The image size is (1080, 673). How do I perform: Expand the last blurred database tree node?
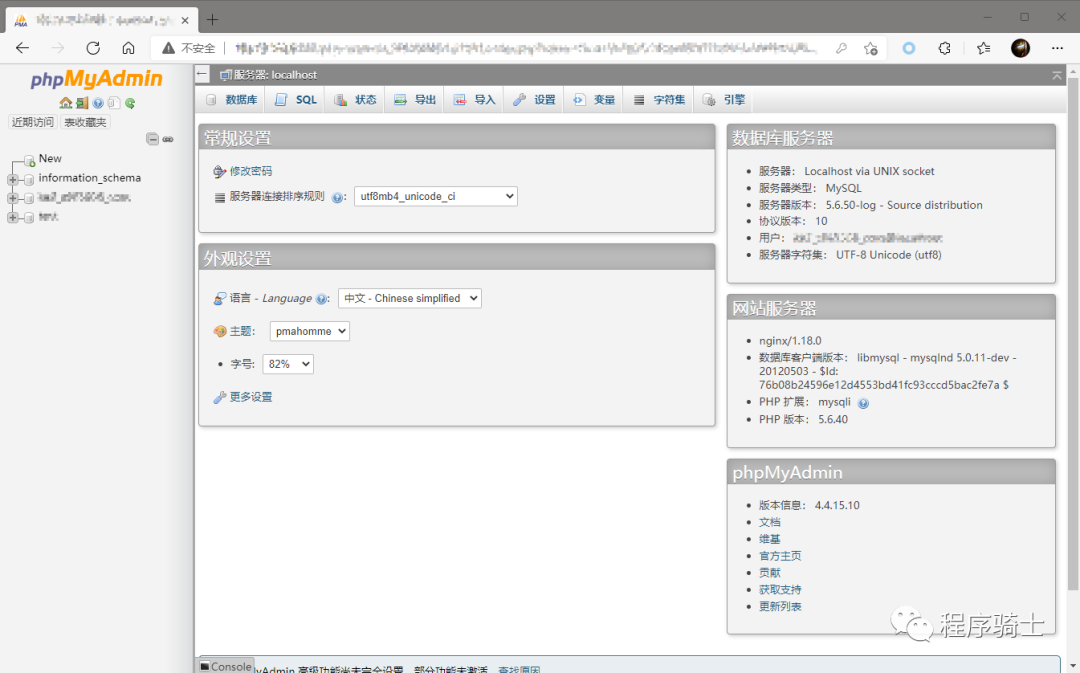pyautogui.click(x=12, y=218)
